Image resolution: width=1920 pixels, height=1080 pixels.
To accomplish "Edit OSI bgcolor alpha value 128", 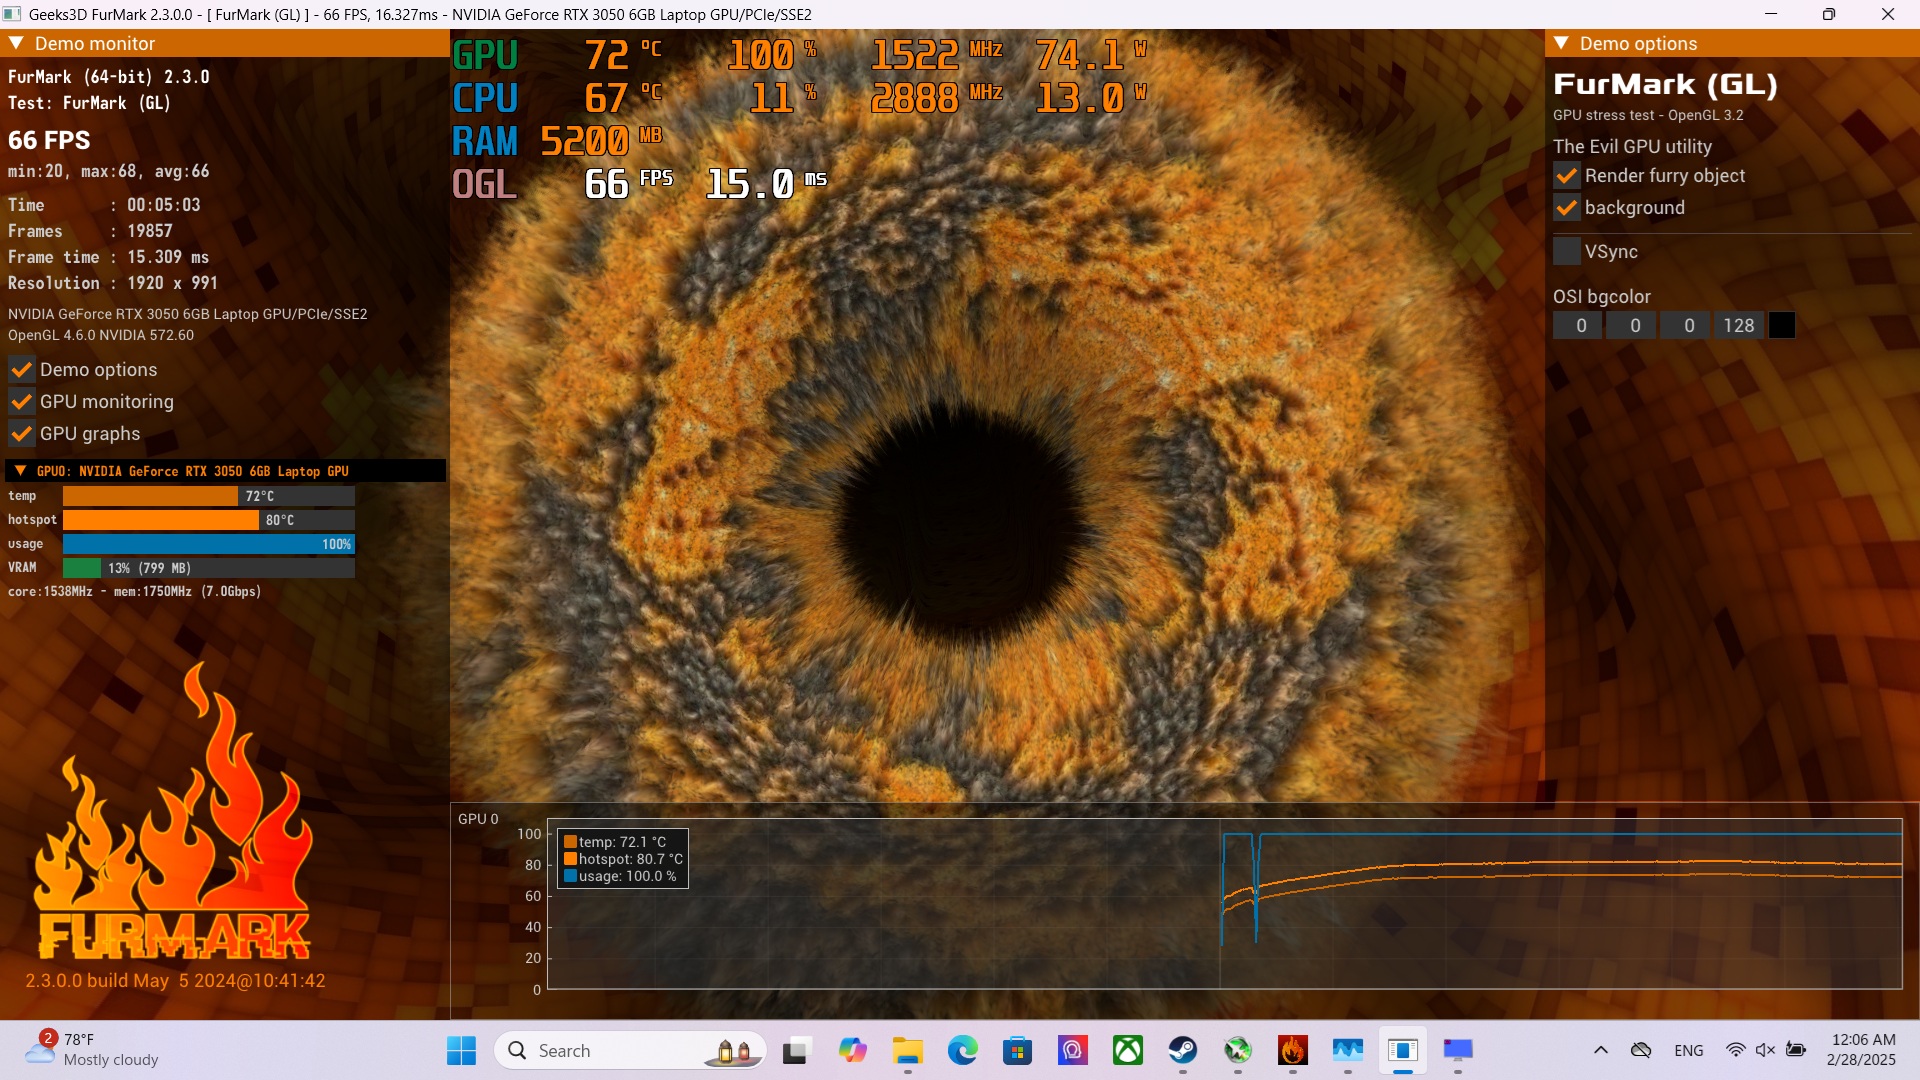I will point(1740,325).
